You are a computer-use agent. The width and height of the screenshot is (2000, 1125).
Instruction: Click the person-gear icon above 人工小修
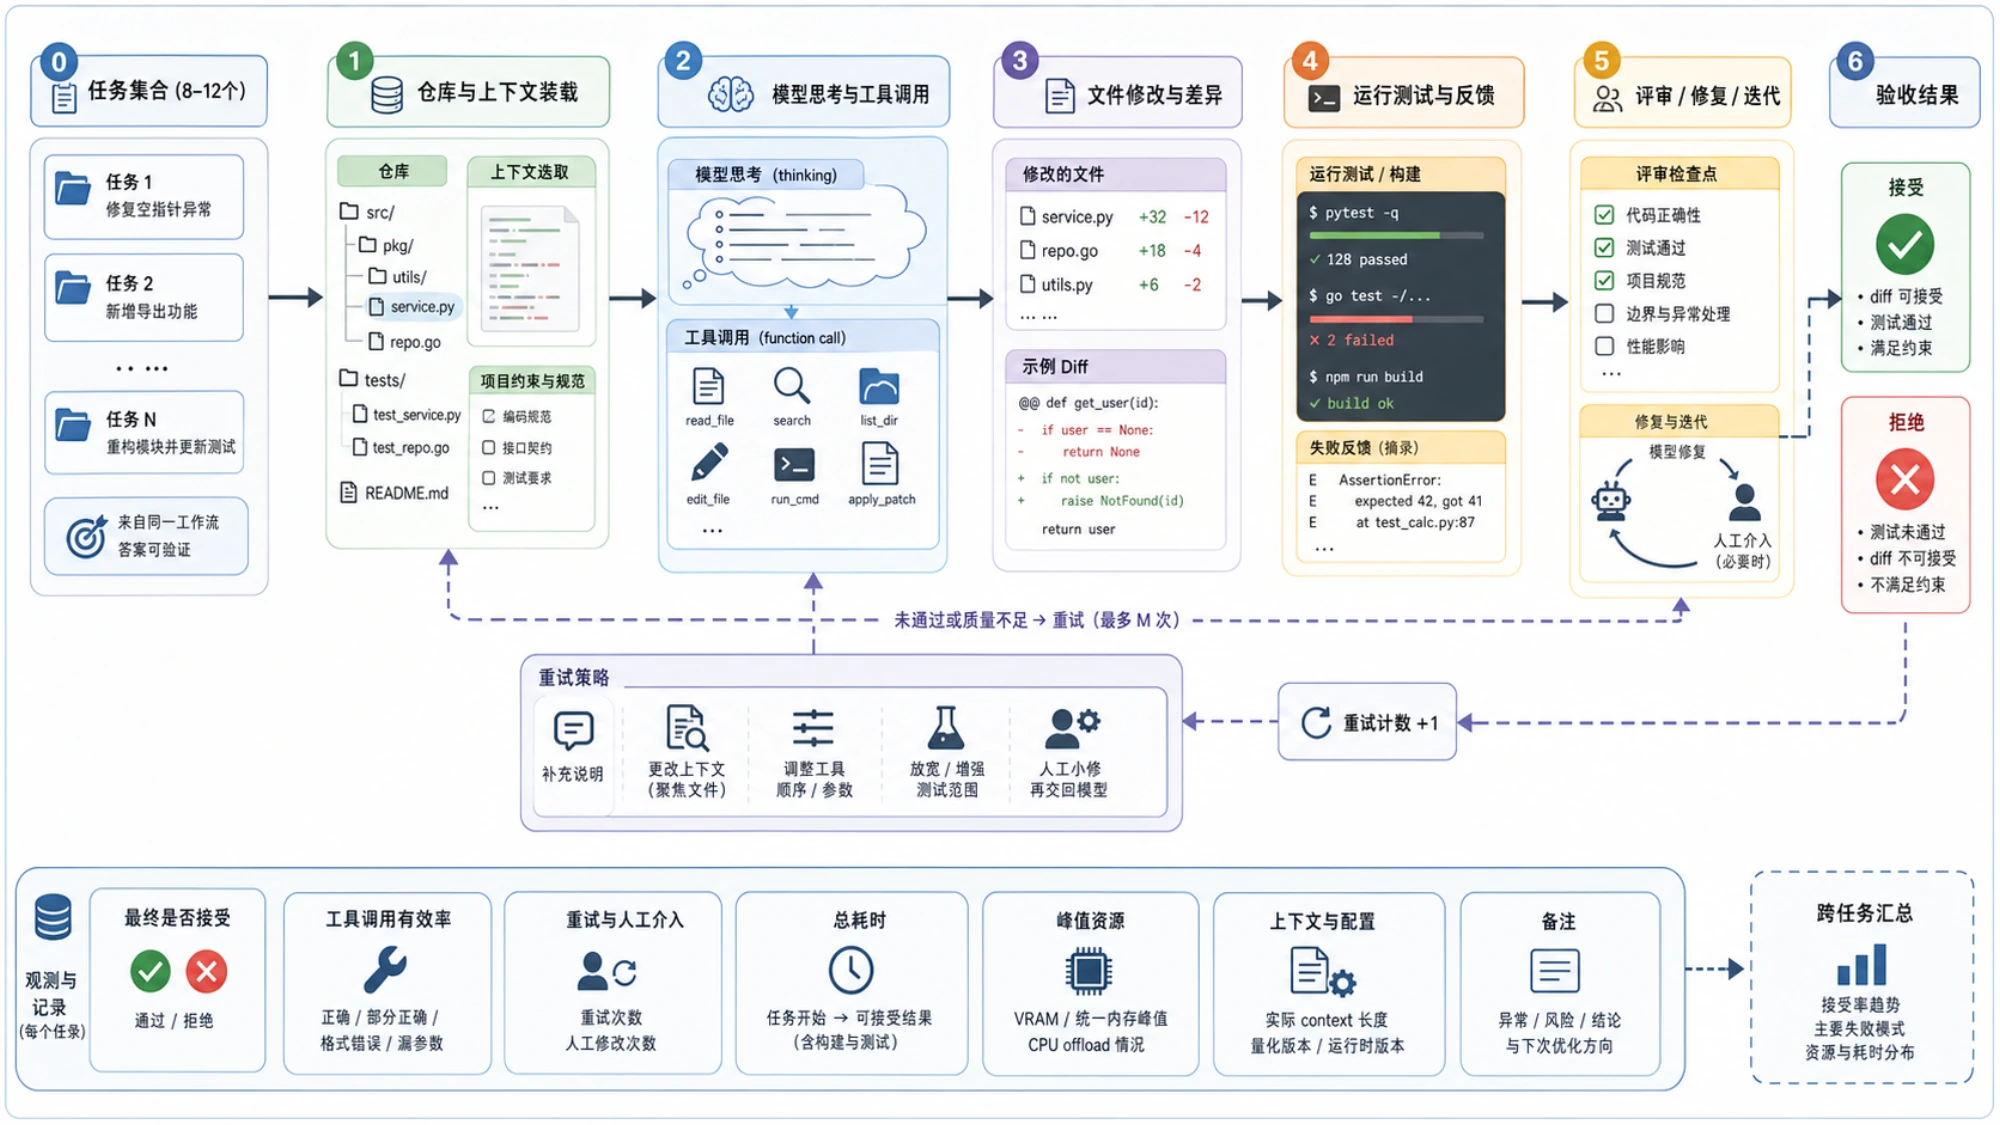pyautogui.click(x=1071, y=728)
